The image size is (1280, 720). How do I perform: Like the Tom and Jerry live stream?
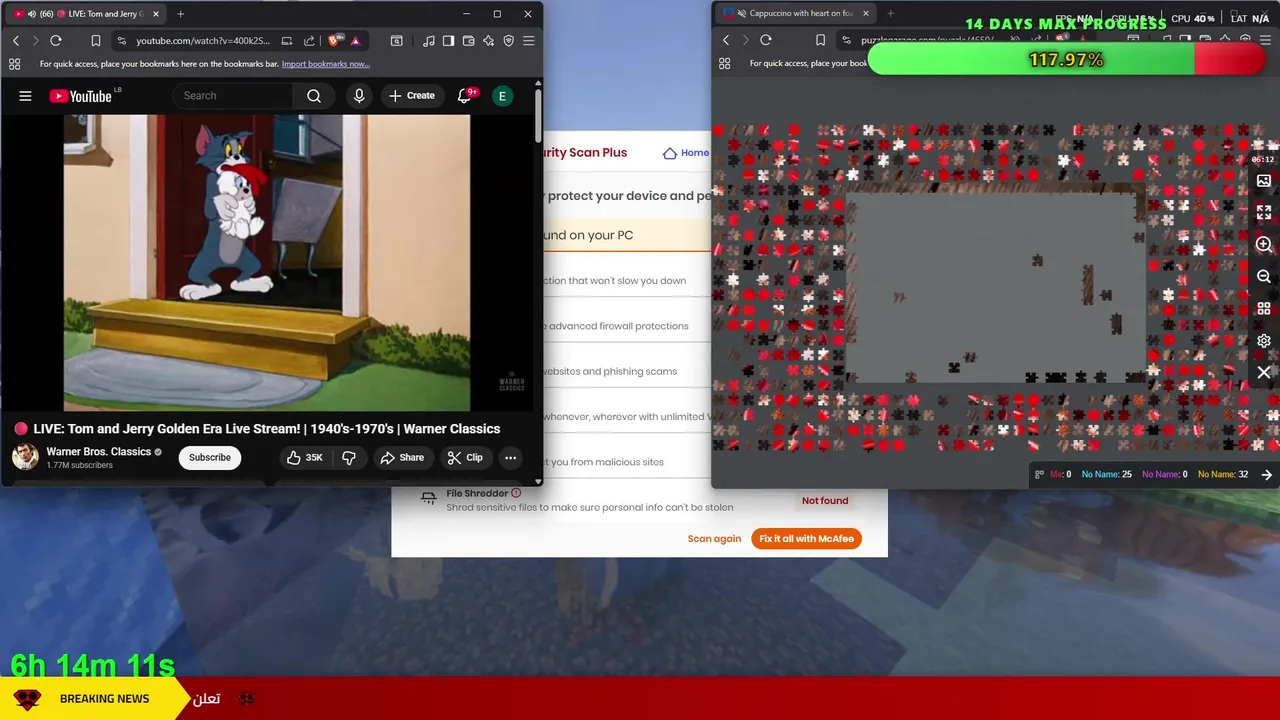click(x=304, y=458)
